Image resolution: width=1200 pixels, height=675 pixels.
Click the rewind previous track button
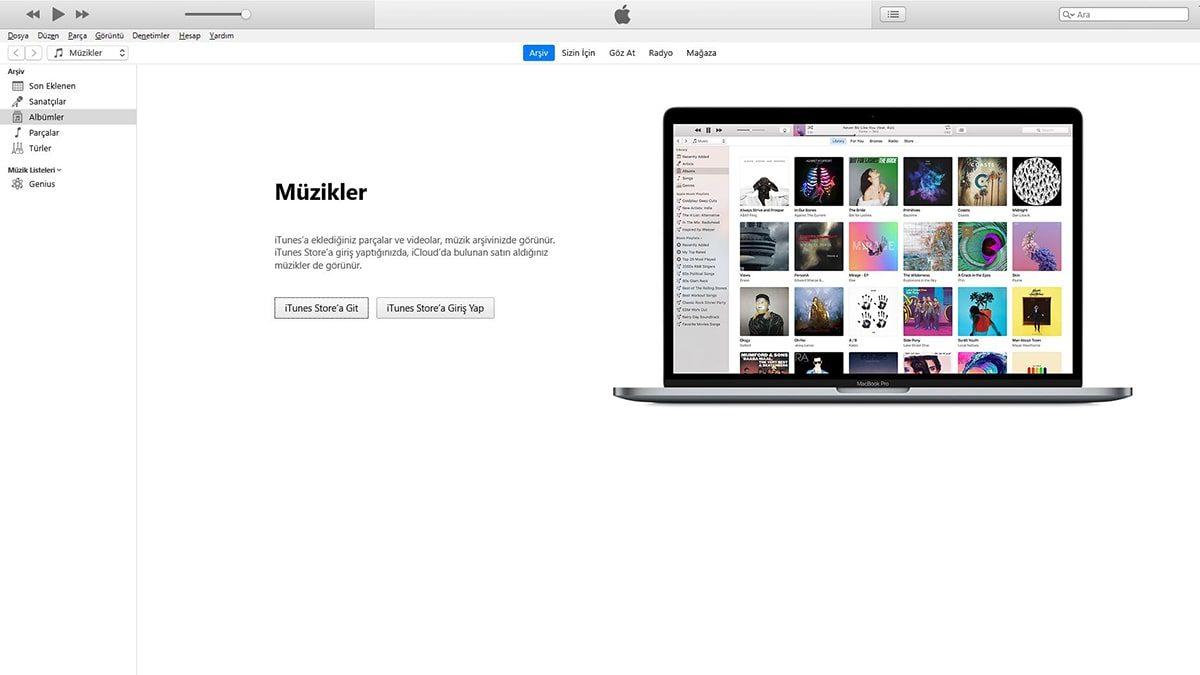(x=33, y=14)
